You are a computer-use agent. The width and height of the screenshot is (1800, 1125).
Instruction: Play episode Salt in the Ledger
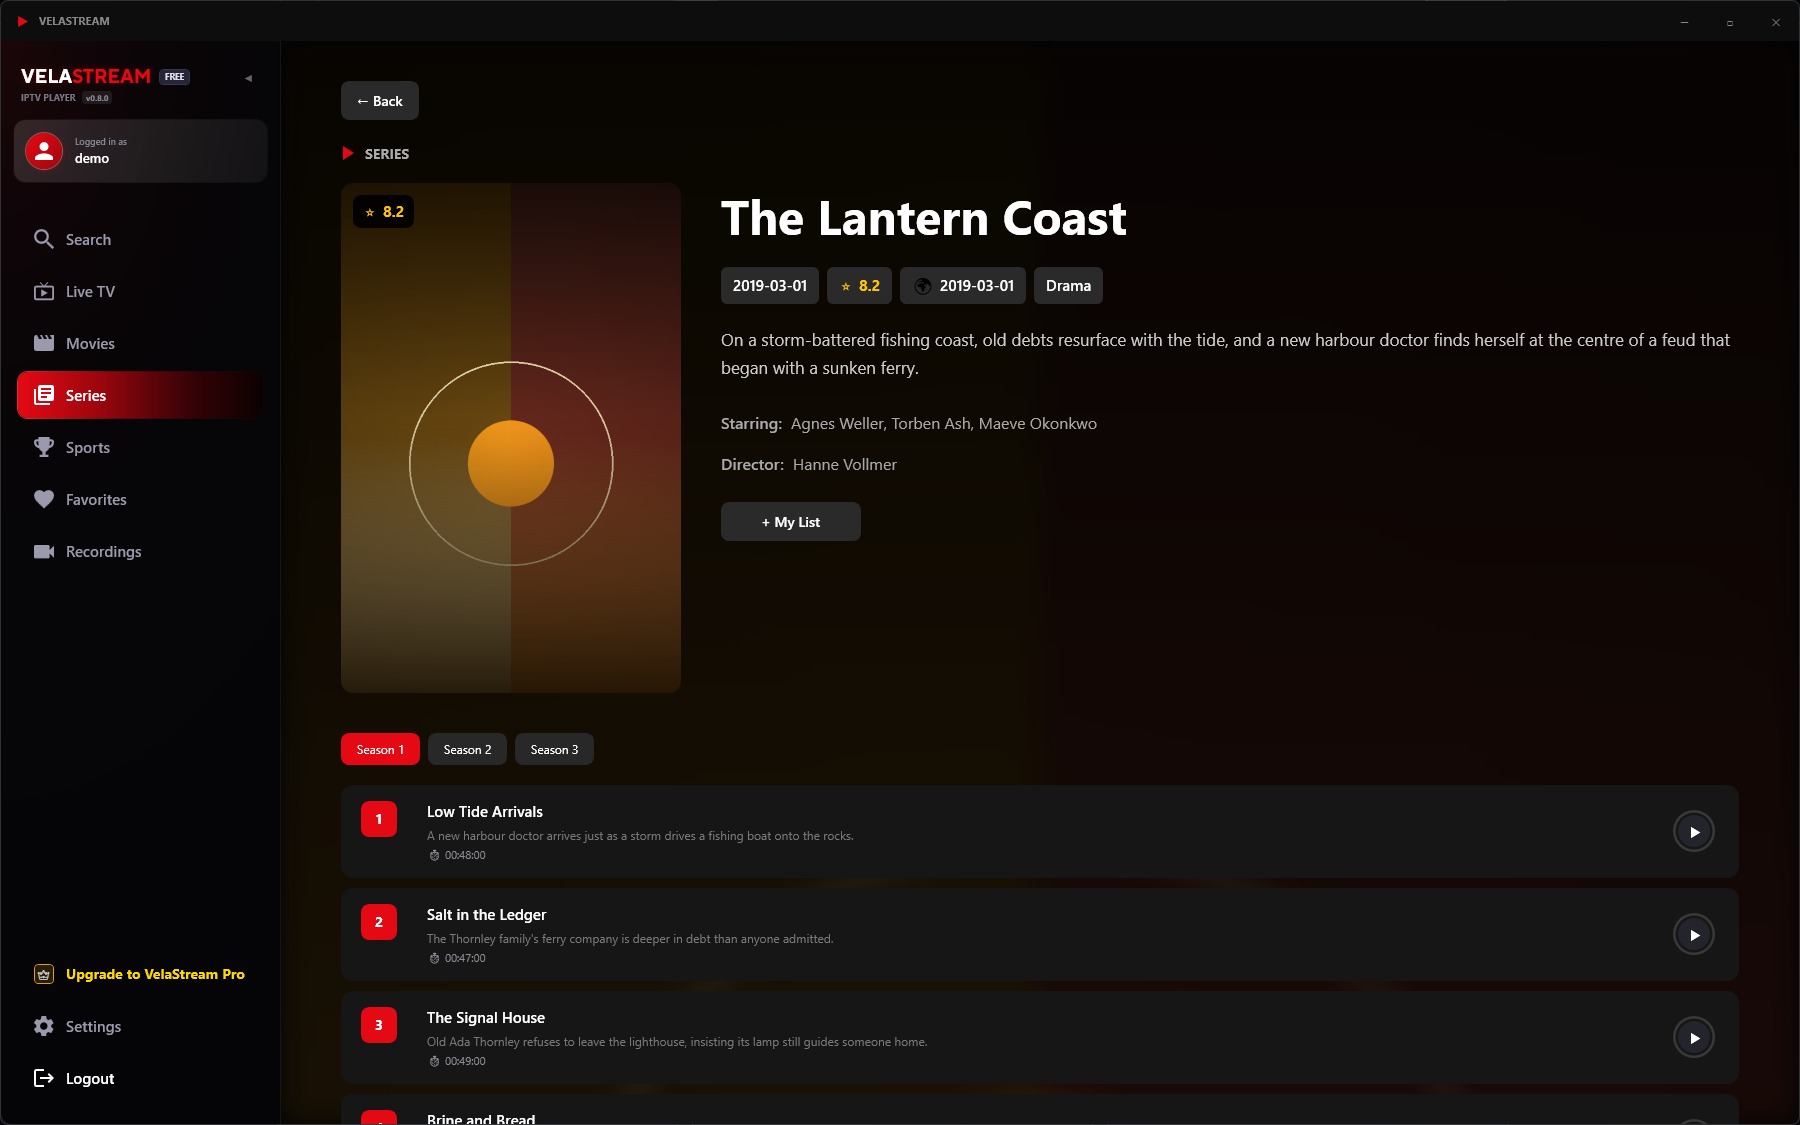click(x=1694, y=935)
